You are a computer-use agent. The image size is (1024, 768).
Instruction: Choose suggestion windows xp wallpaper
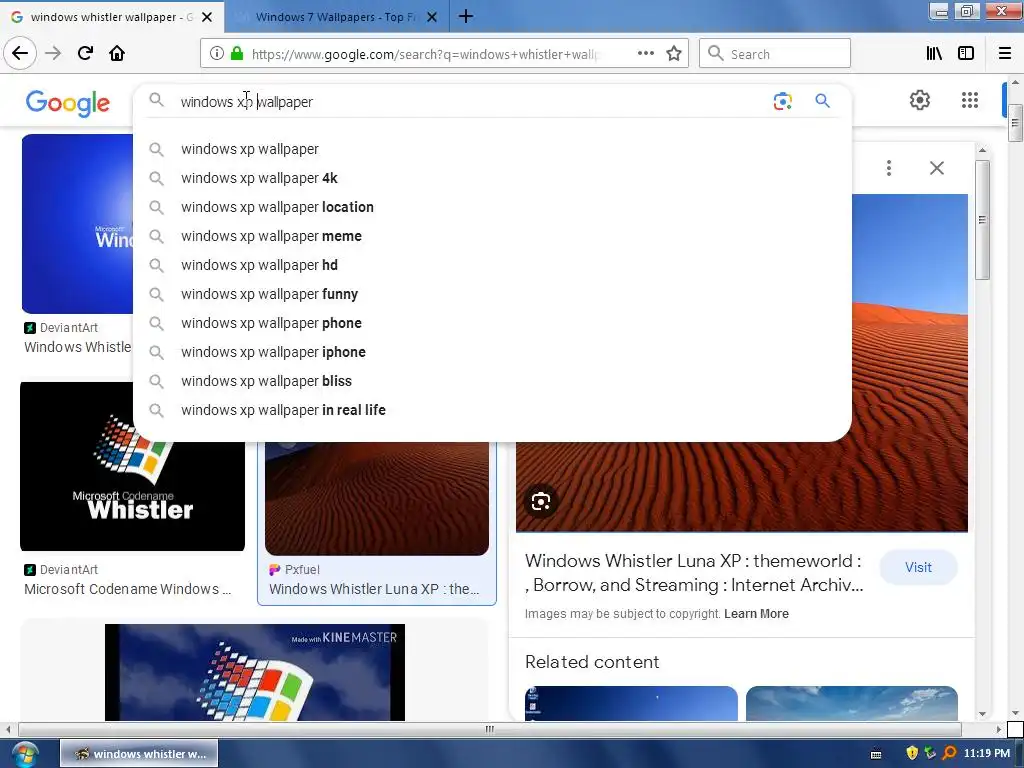(492, 149)
